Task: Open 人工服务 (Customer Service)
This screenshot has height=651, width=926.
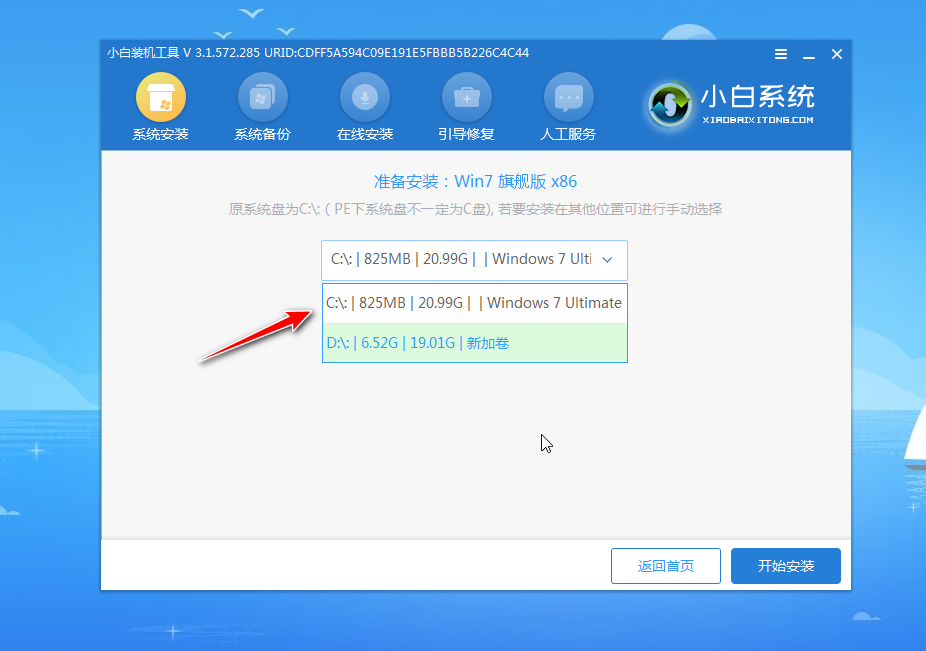Action: 568,105
